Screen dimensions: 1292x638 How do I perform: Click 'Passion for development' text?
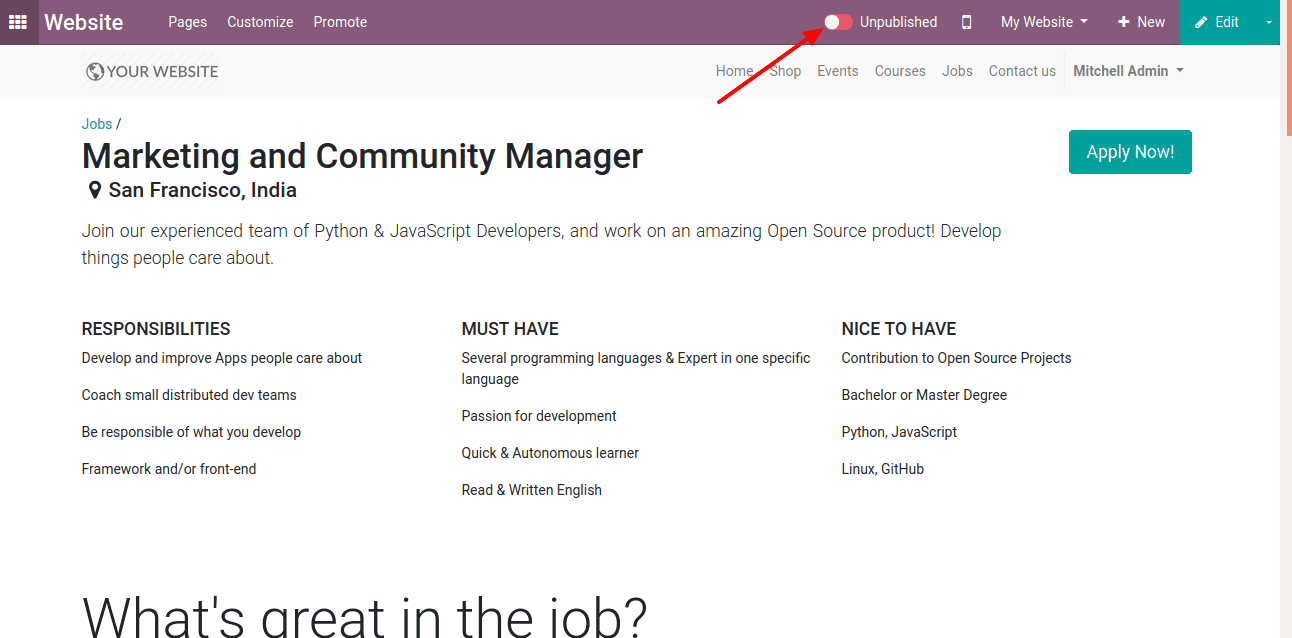pyautogui.click(x=539, y=416)
